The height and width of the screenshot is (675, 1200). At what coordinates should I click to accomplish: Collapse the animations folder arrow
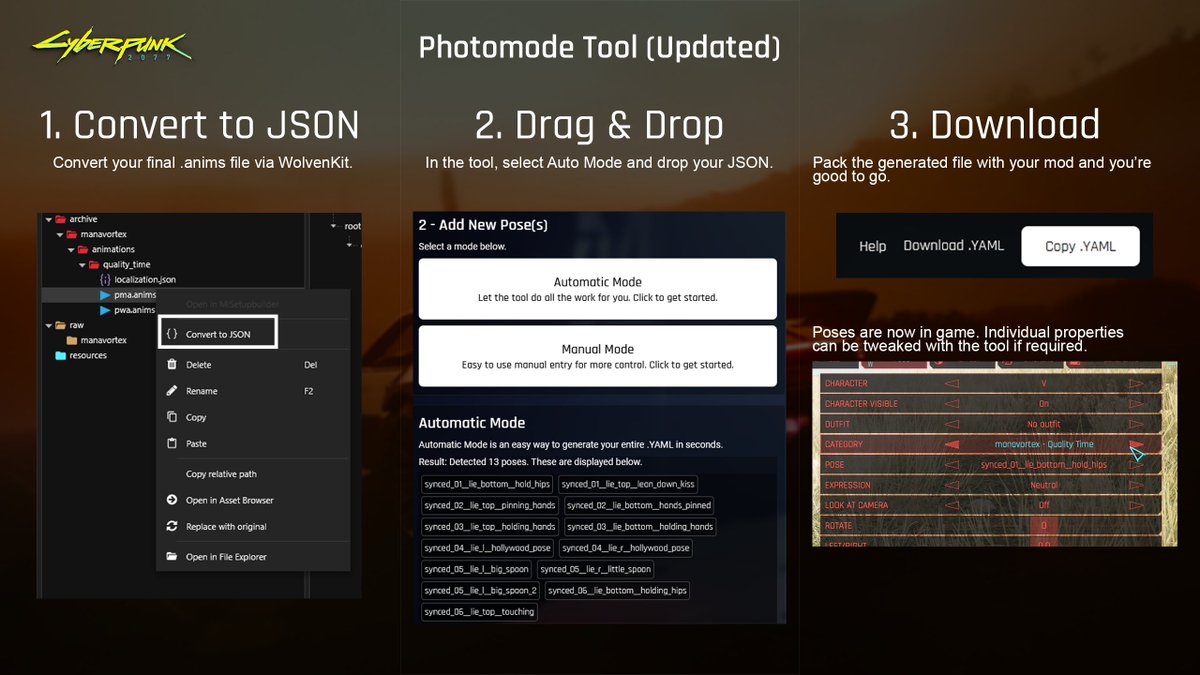(71, 249)
